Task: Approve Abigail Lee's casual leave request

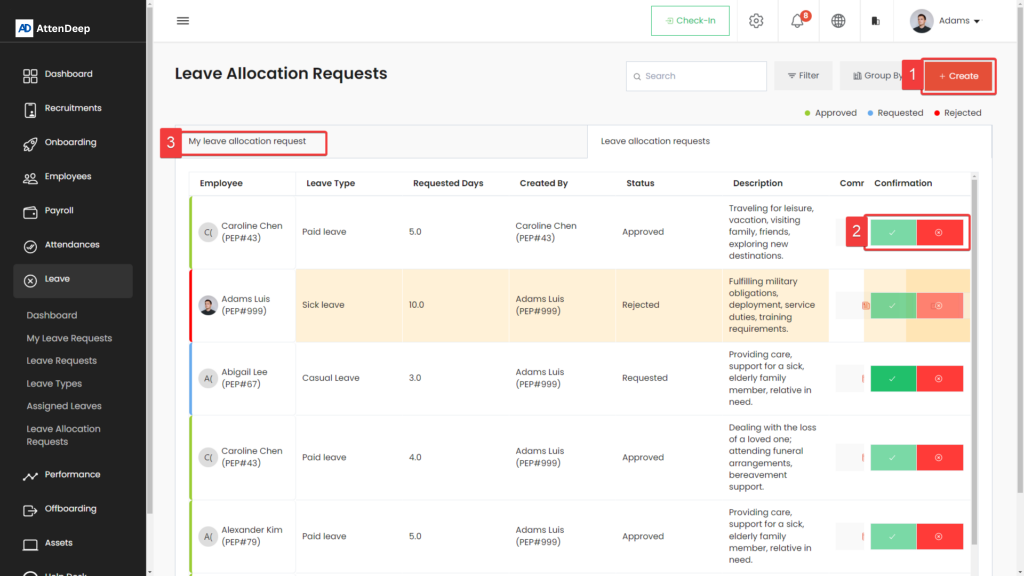Action: (893, 379)
